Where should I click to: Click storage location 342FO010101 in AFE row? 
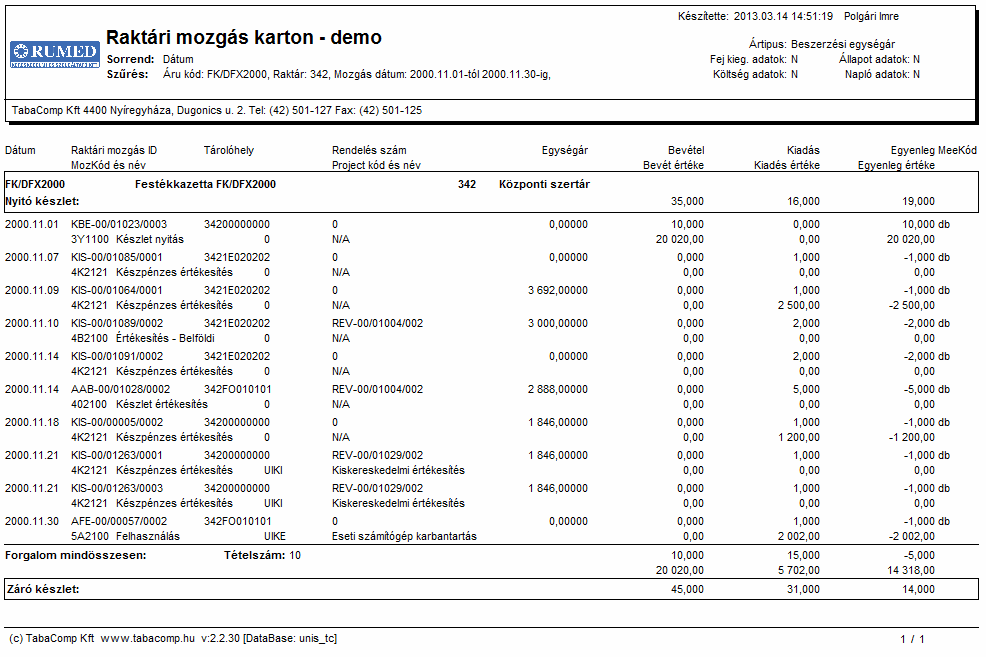238,521
